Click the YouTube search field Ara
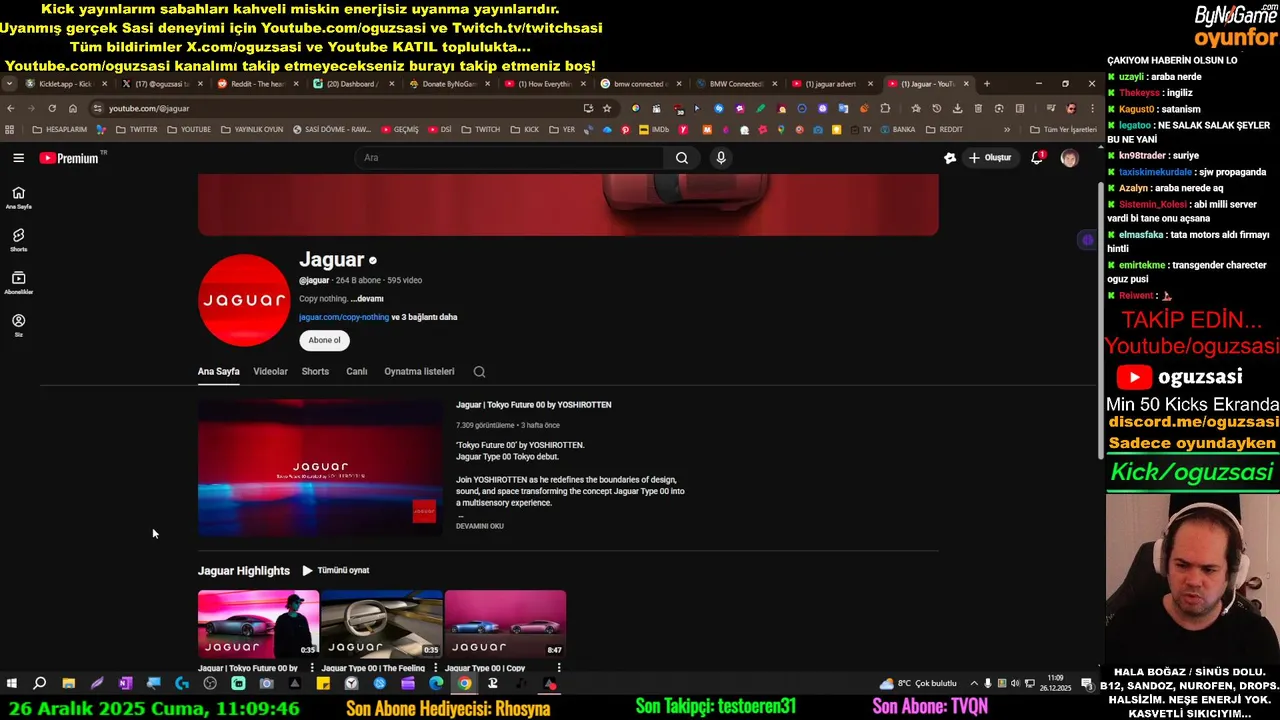This screenshot has height=720, width=1280. [x=508, y=158]
